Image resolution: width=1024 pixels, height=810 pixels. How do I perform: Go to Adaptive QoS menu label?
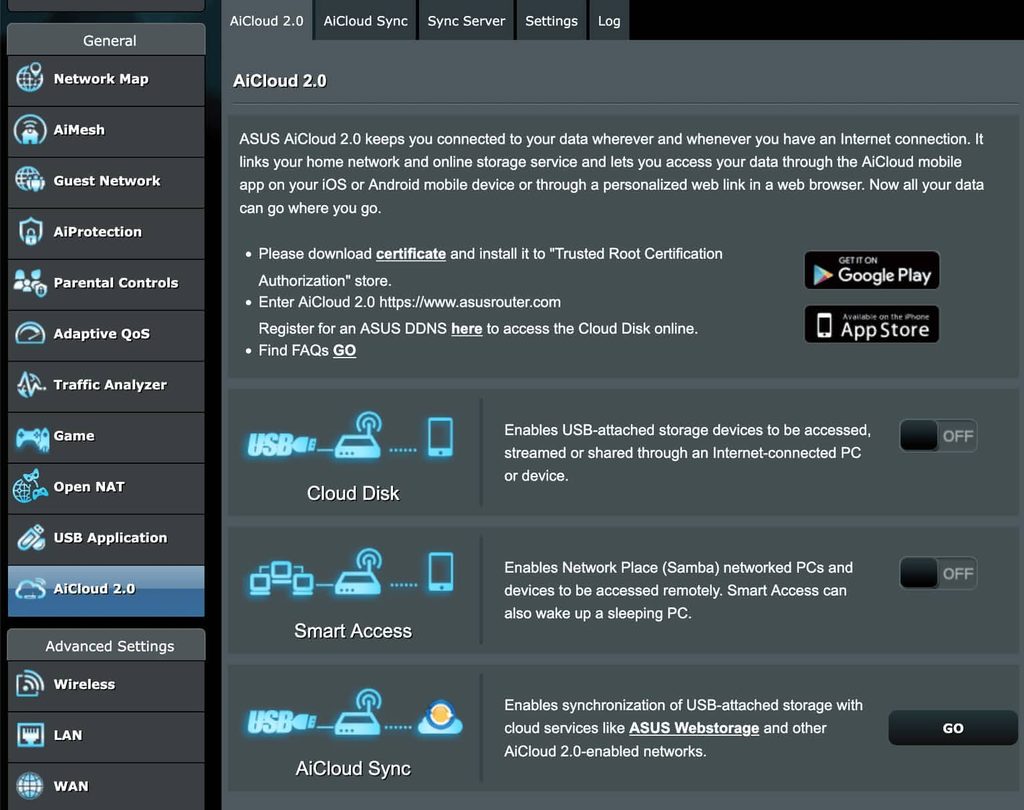[102, 333]
